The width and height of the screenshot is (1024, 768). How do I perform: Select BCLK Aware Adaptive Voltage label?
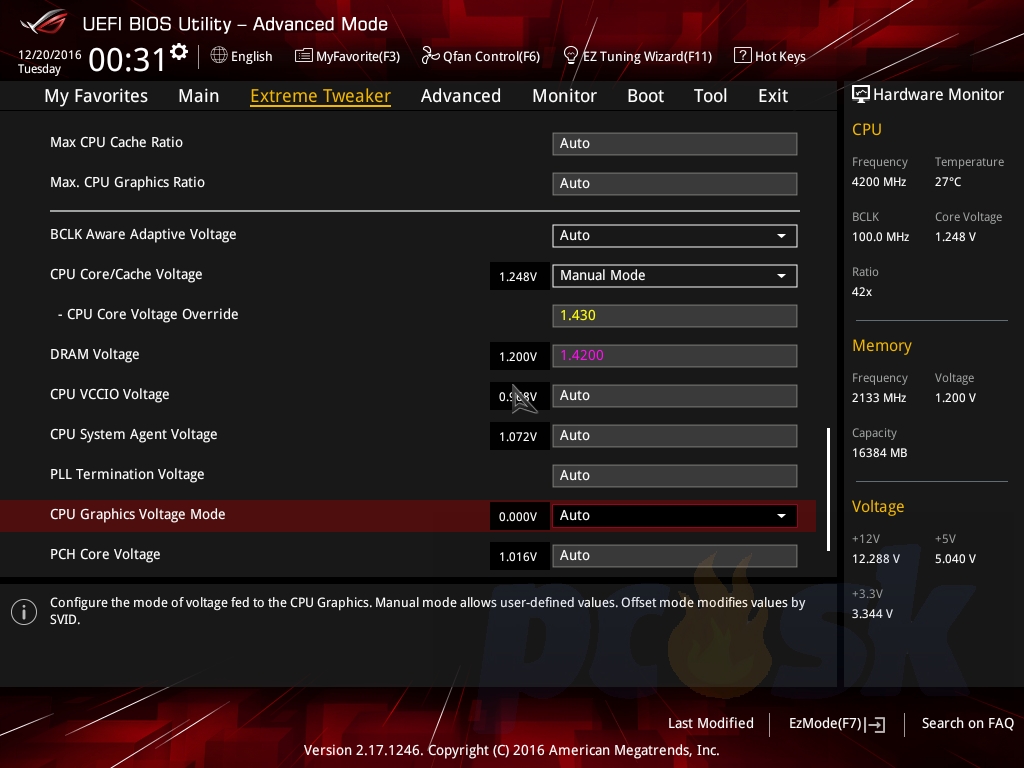pyautogui.click(x=143, y=234)
